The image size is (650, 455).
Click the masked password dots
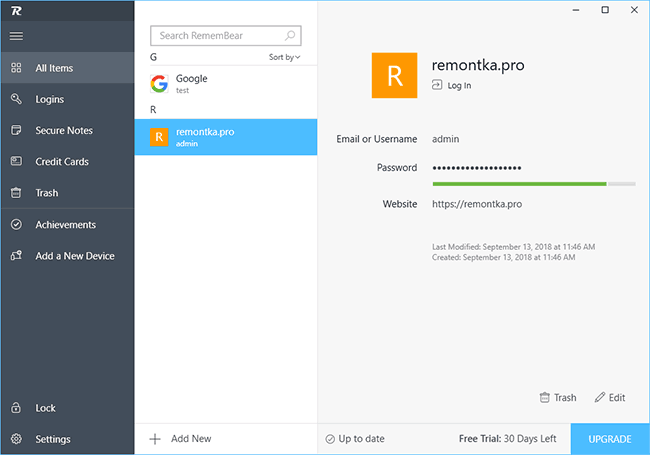pyautogui.click(x=477, y=168)
